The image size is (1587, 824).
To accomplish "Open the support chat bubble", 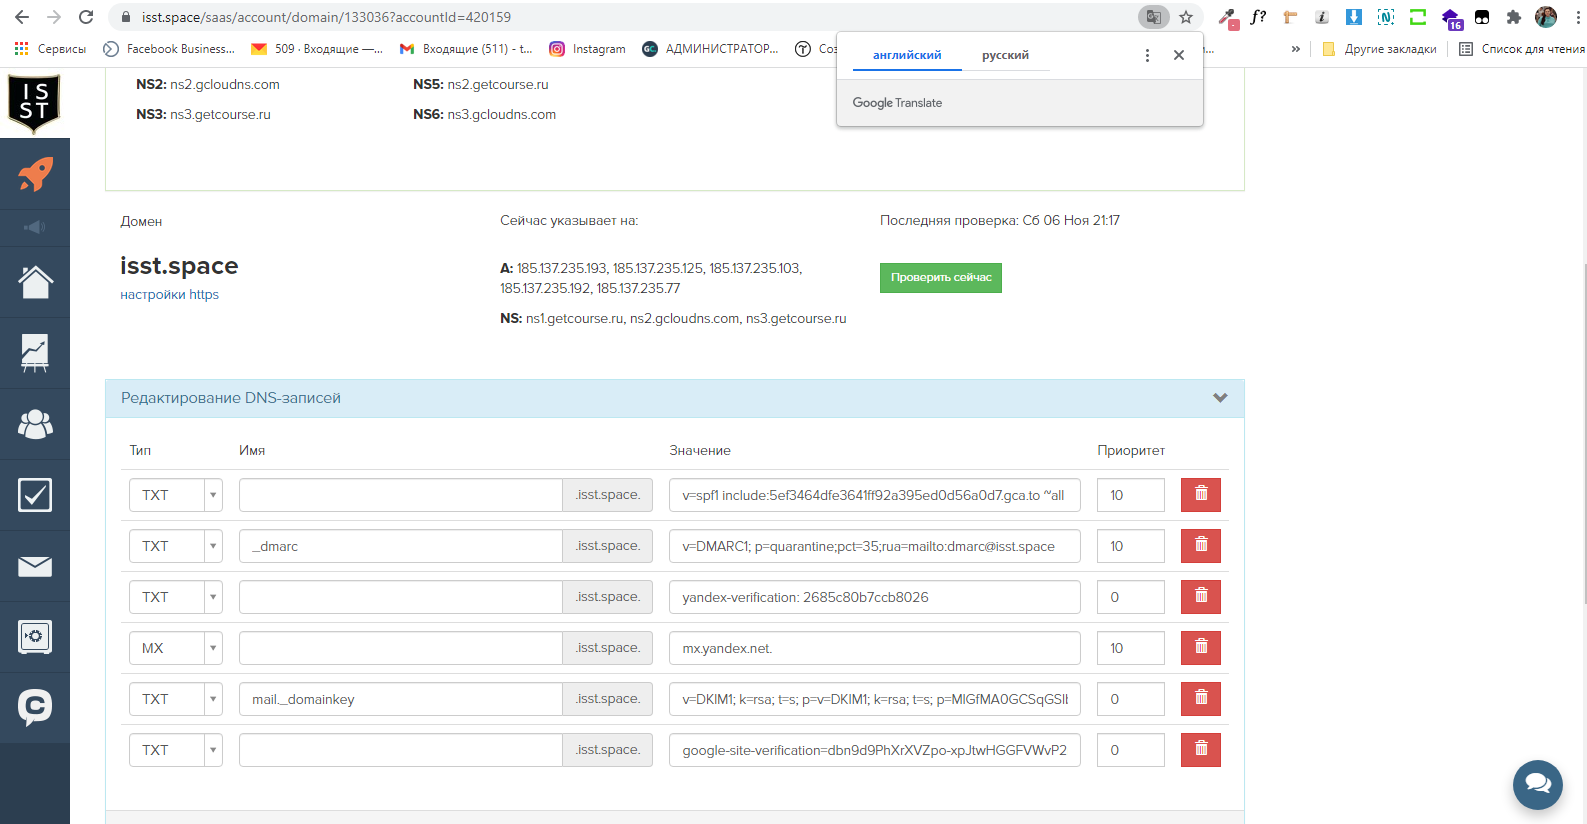I will pos(1537,785).
